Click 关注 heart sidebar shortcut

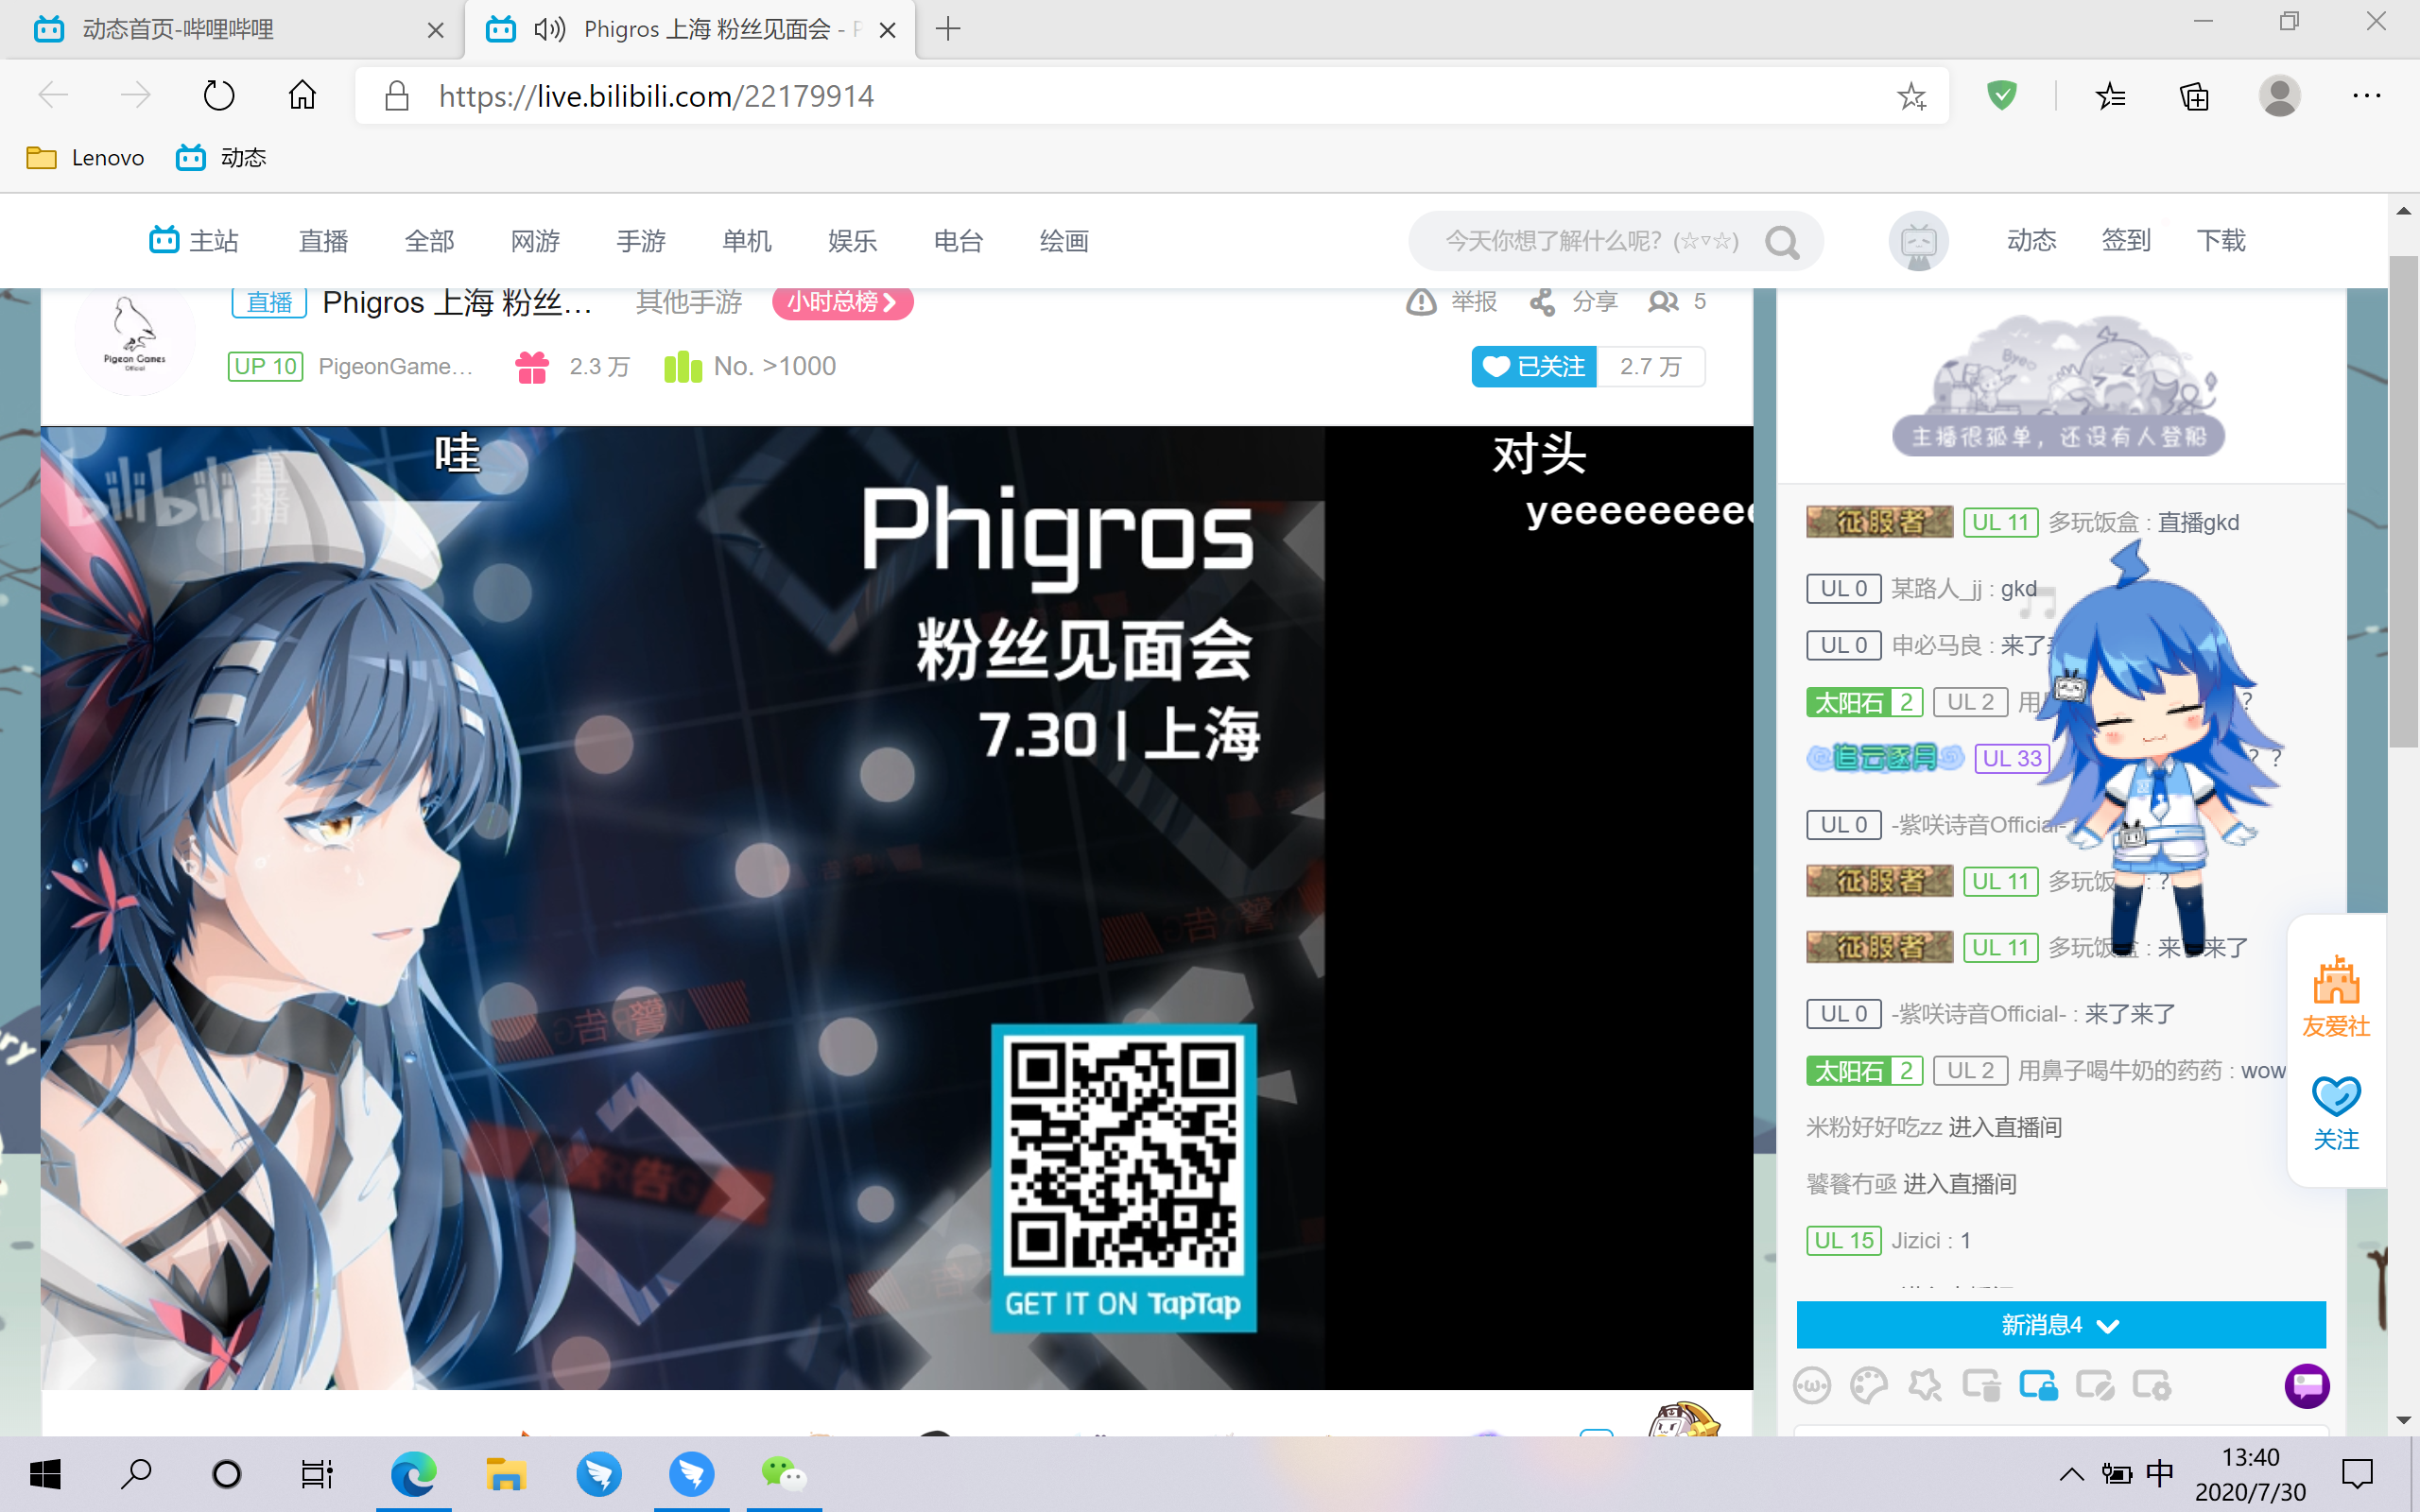(2336, 1113)
